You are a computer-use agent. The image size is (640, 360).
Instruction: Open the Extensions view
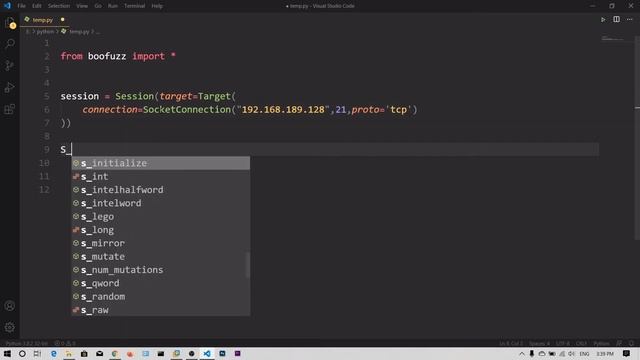coord(10,109)
